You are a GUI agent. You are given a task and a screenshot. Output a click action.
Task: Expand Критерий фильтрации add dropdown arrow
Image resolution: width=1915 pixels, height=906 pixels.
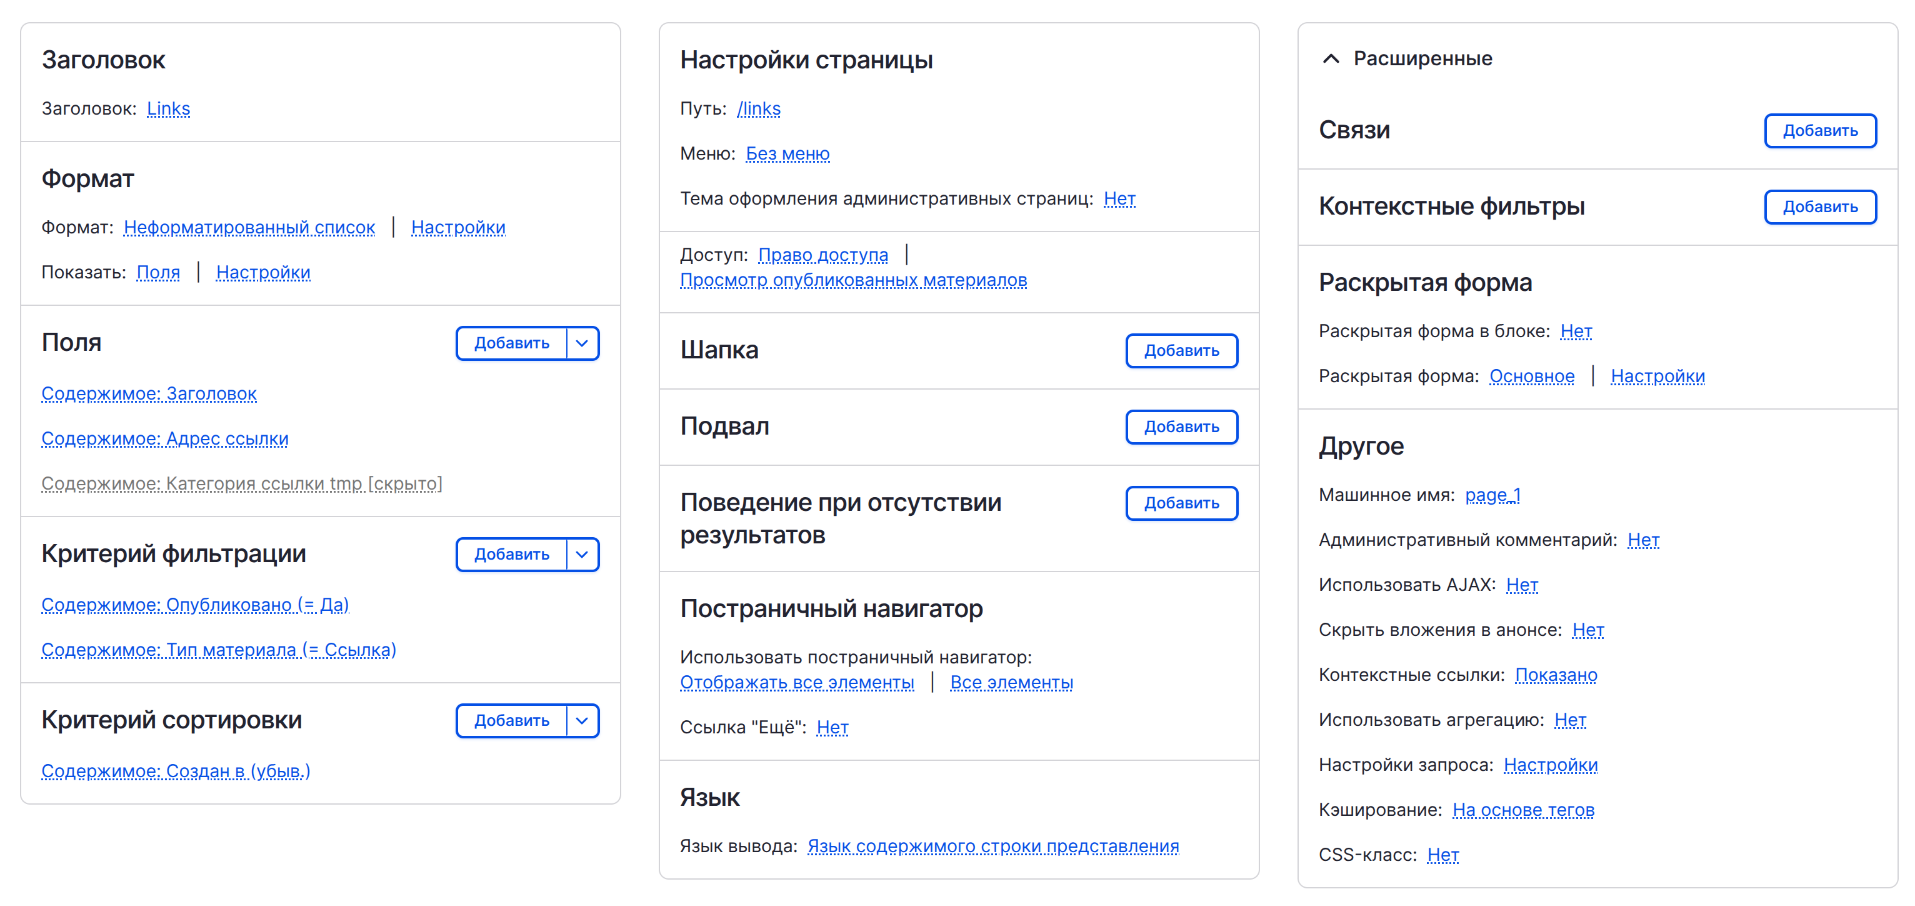(x=582, y=554)
